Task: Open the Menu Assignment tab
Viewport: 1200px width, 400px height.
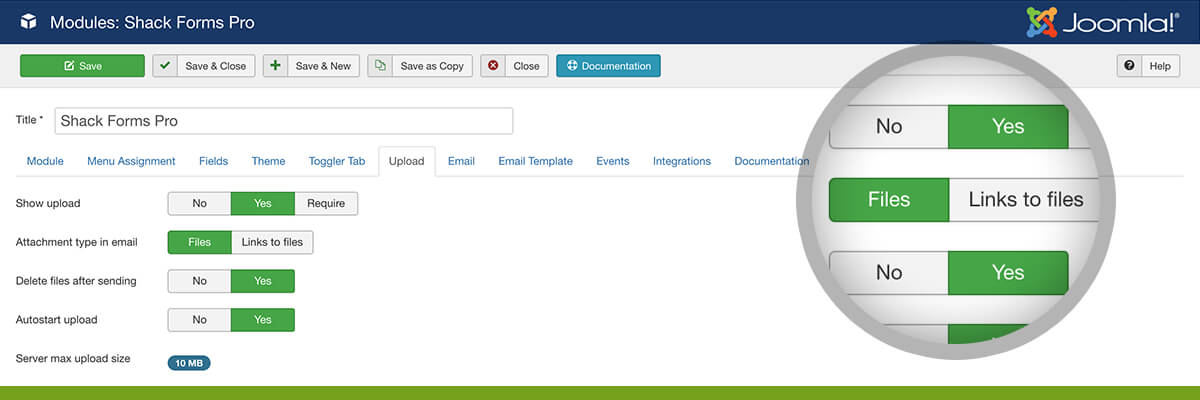Action: [131, 161]
